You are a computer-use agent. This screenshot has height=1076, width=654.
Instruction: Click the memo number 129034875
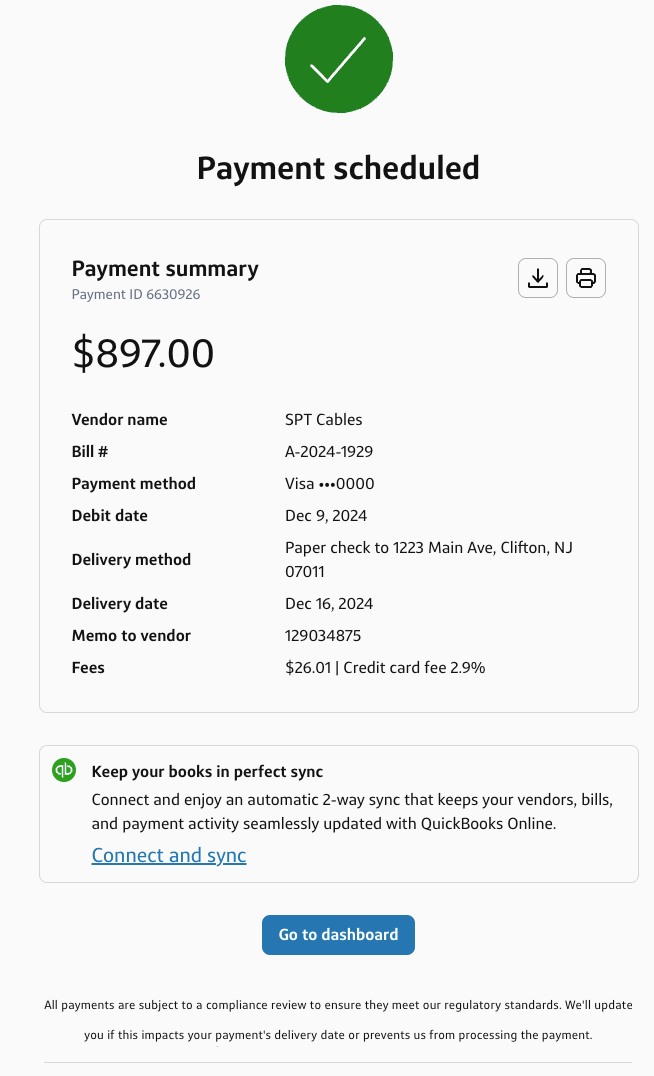pos(323,635)
